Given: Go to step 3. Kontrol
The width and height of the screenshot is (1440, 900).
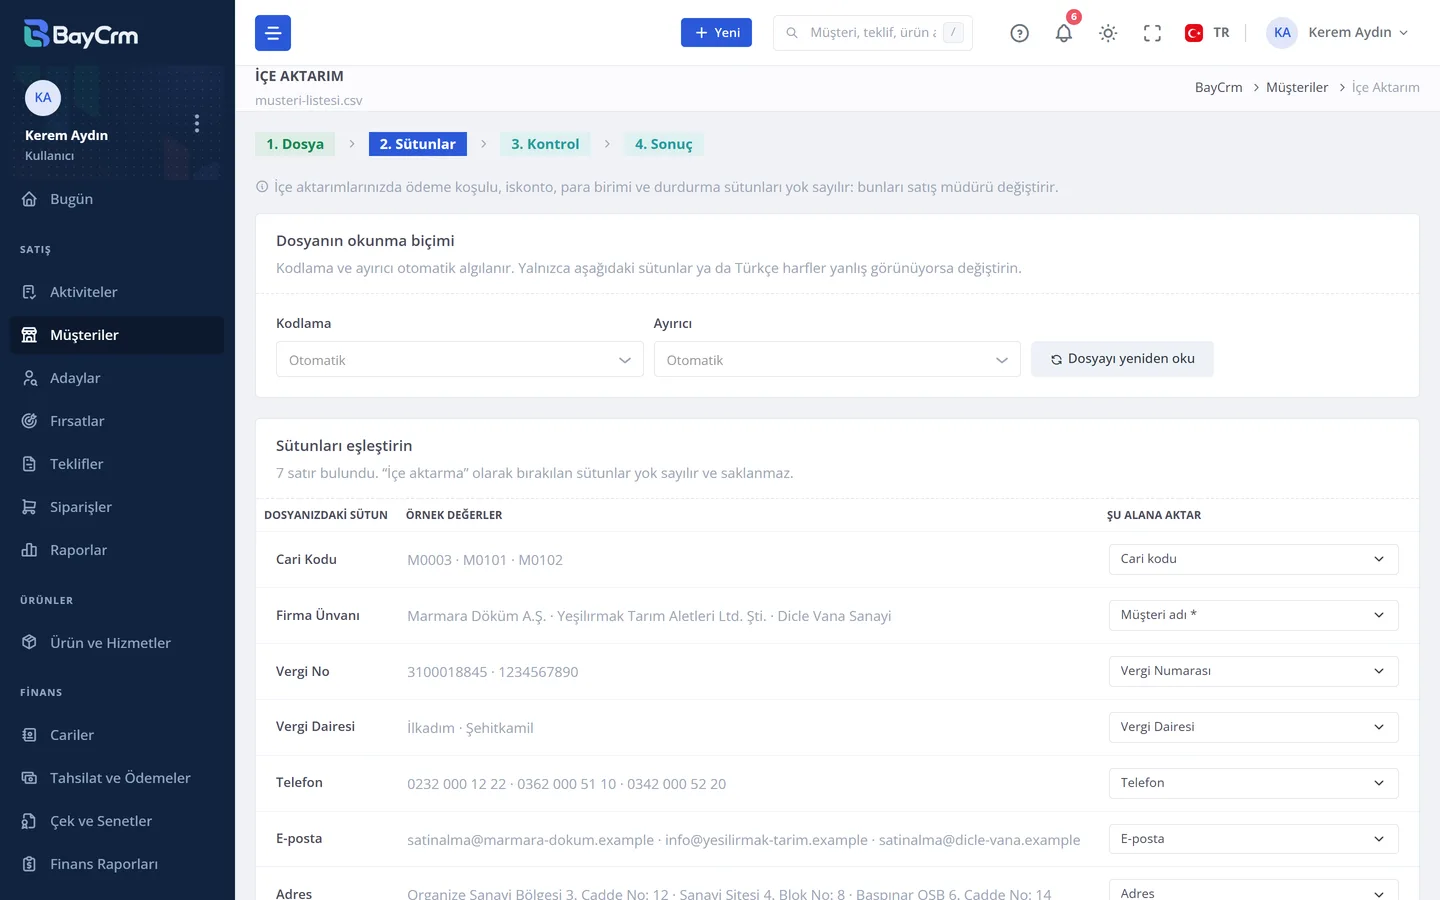Looking at the screenshot, I should (545, 144).
